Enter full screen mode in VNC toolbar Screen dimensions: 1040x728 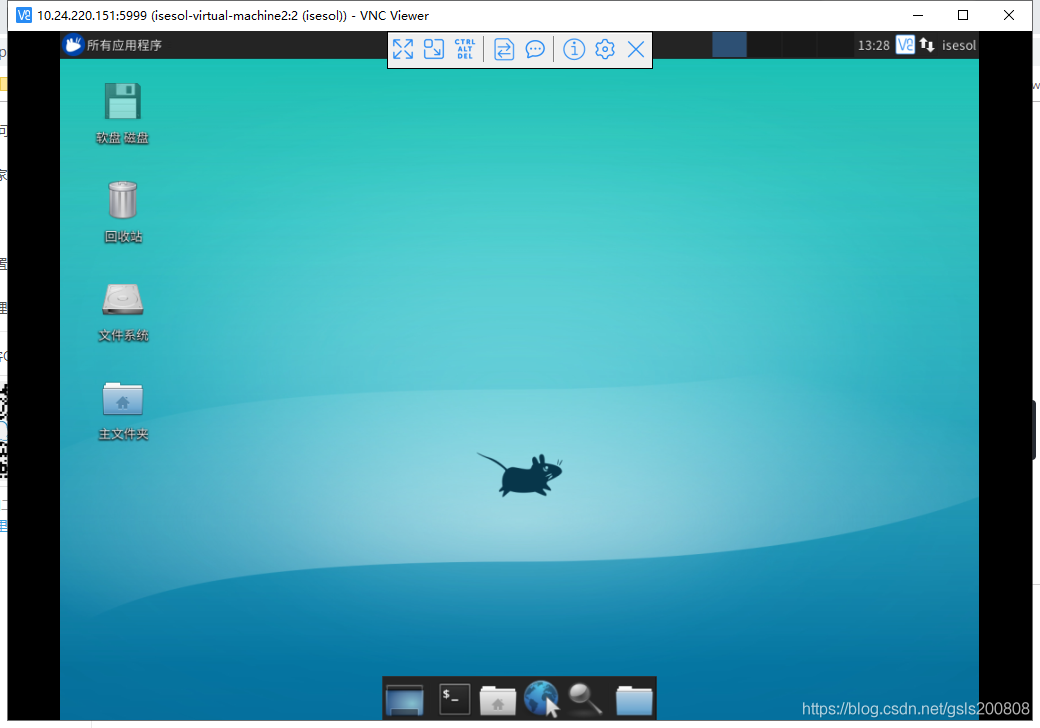point(403,49)
